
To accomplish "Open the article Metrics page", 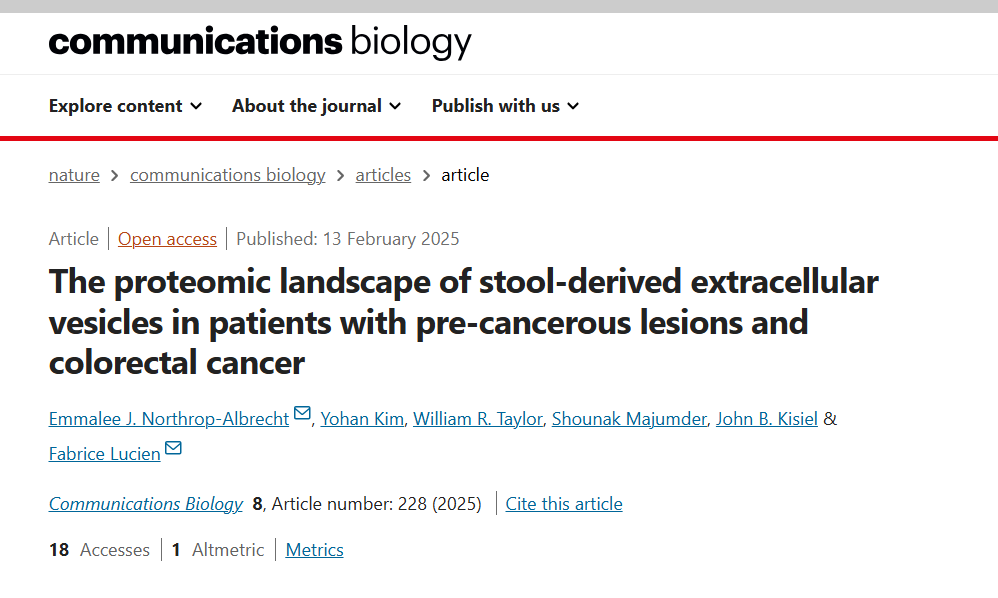I will [314, 550].
